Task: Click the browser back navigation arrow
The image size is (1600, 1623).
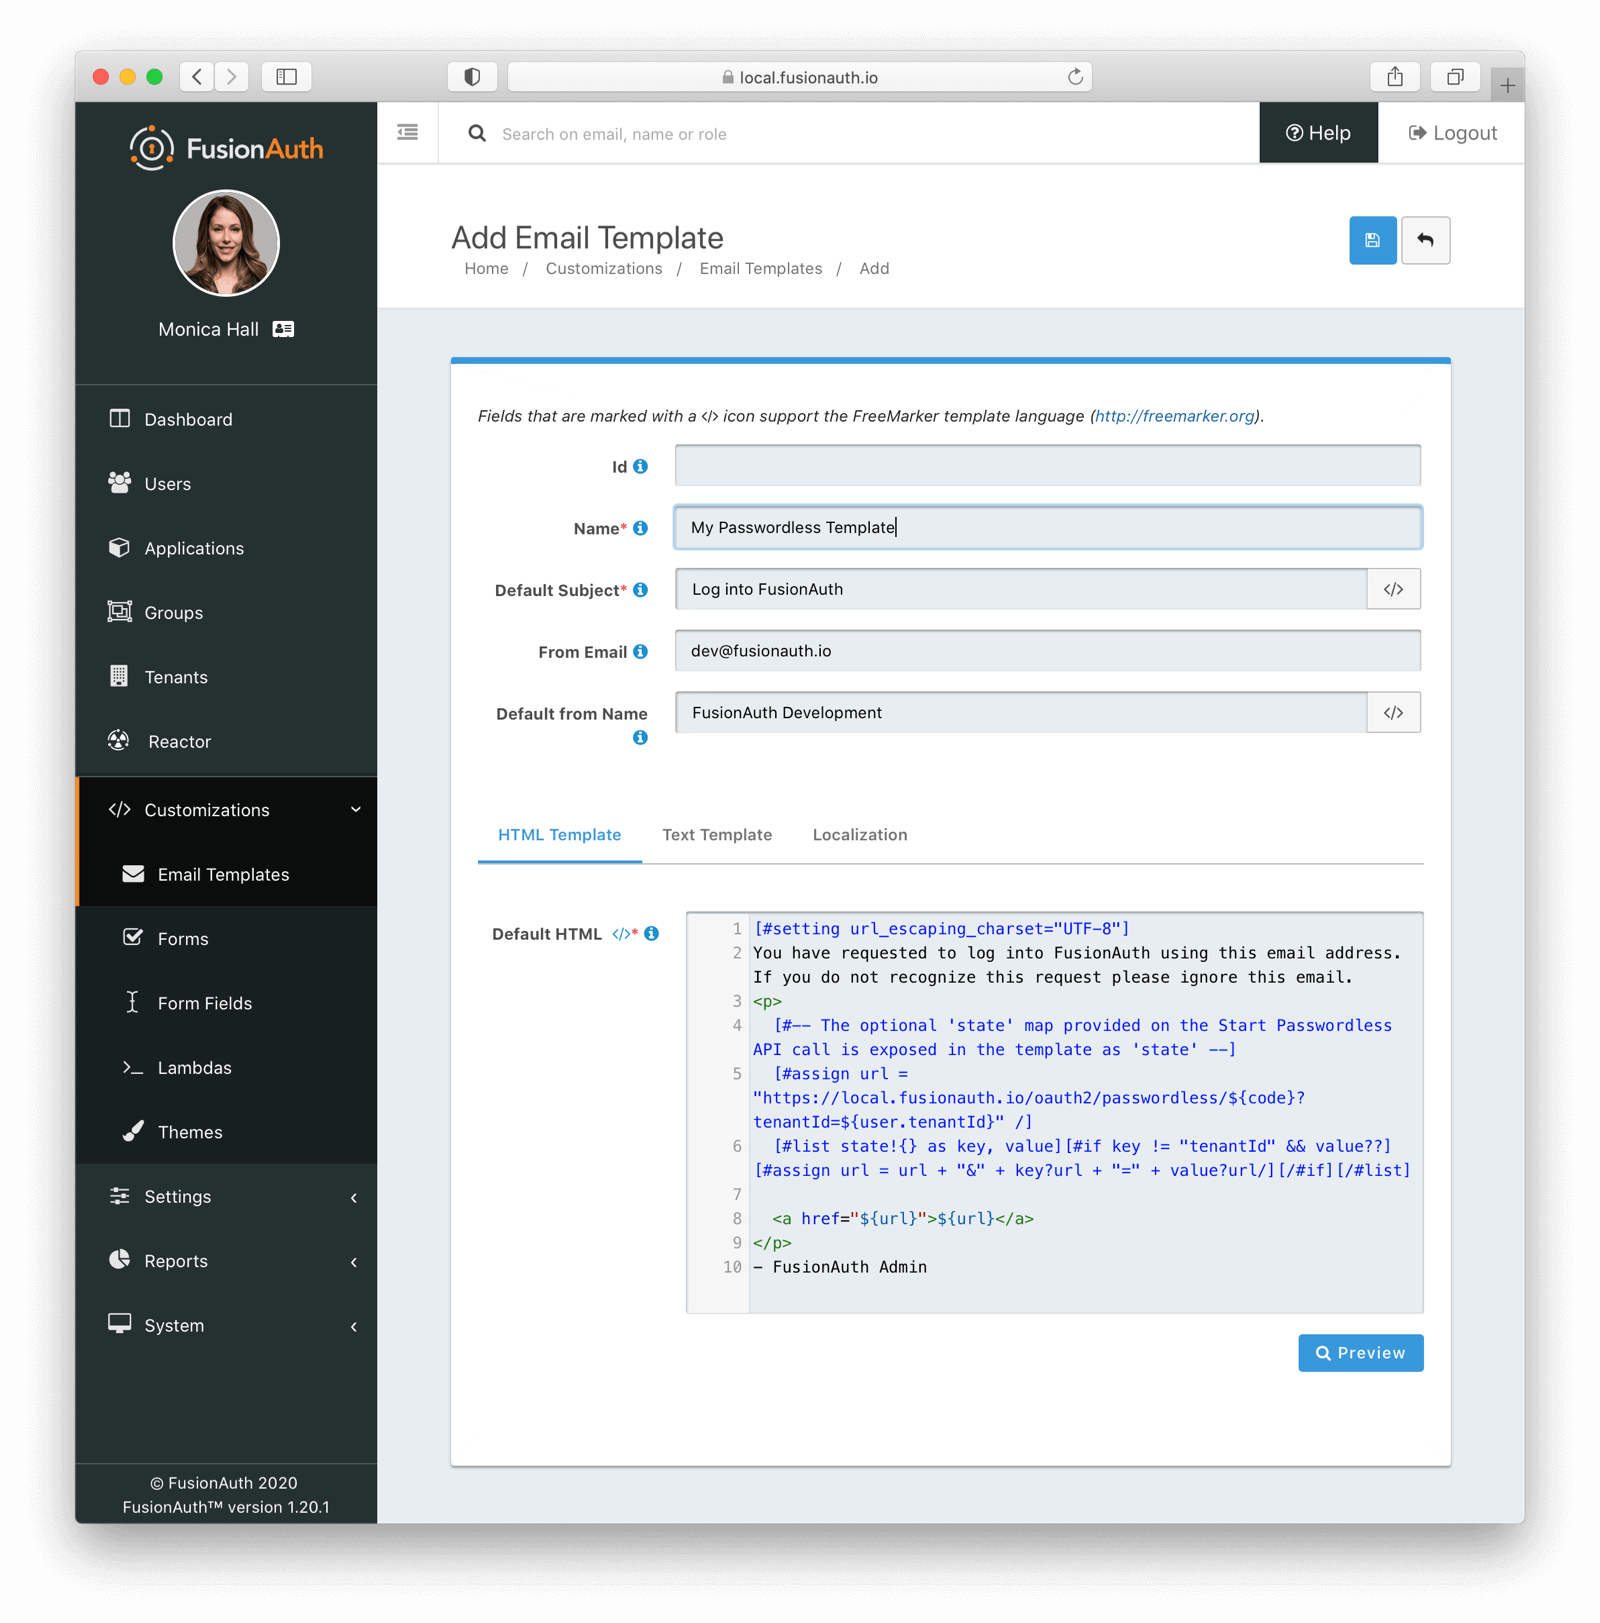Action: 197,76
